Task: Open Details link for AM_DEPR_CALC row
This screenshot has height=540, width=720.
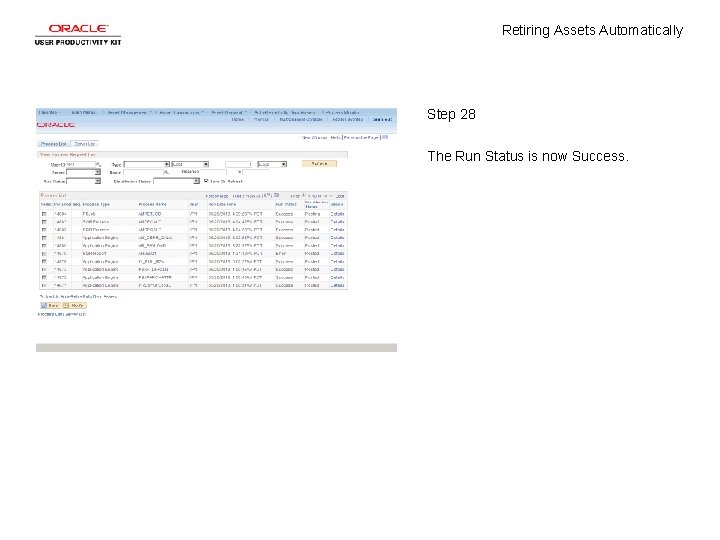Action: click(337, 238)
